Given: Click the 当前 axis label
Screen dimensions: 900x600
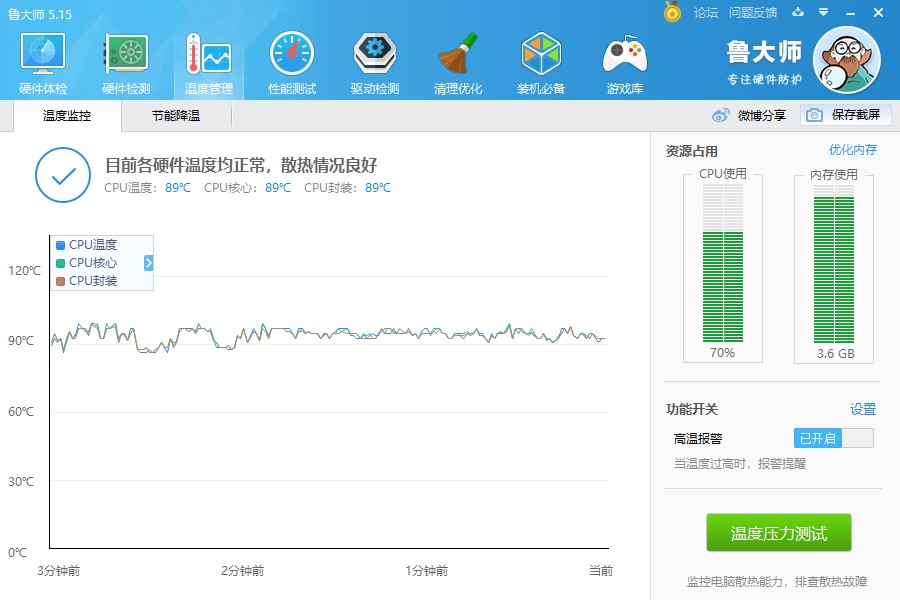Looking at the screenshot, I should (601, 571).
